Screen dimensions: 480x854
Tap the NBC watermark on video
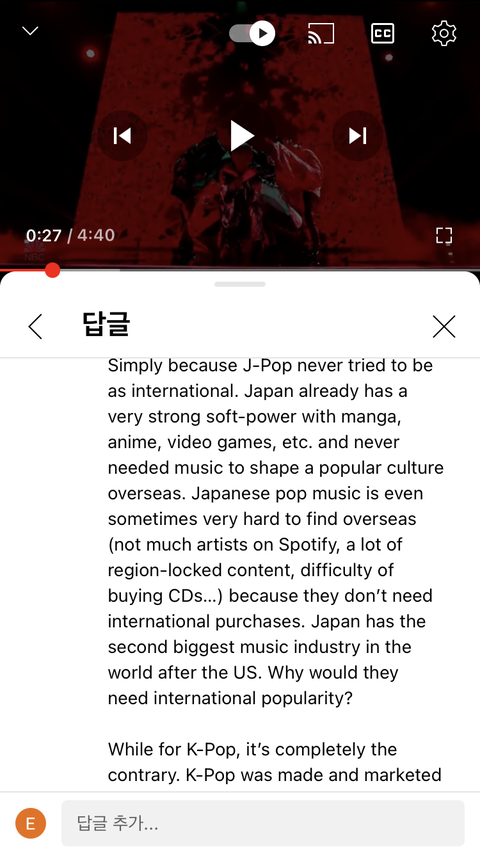[x=34, y=253]
